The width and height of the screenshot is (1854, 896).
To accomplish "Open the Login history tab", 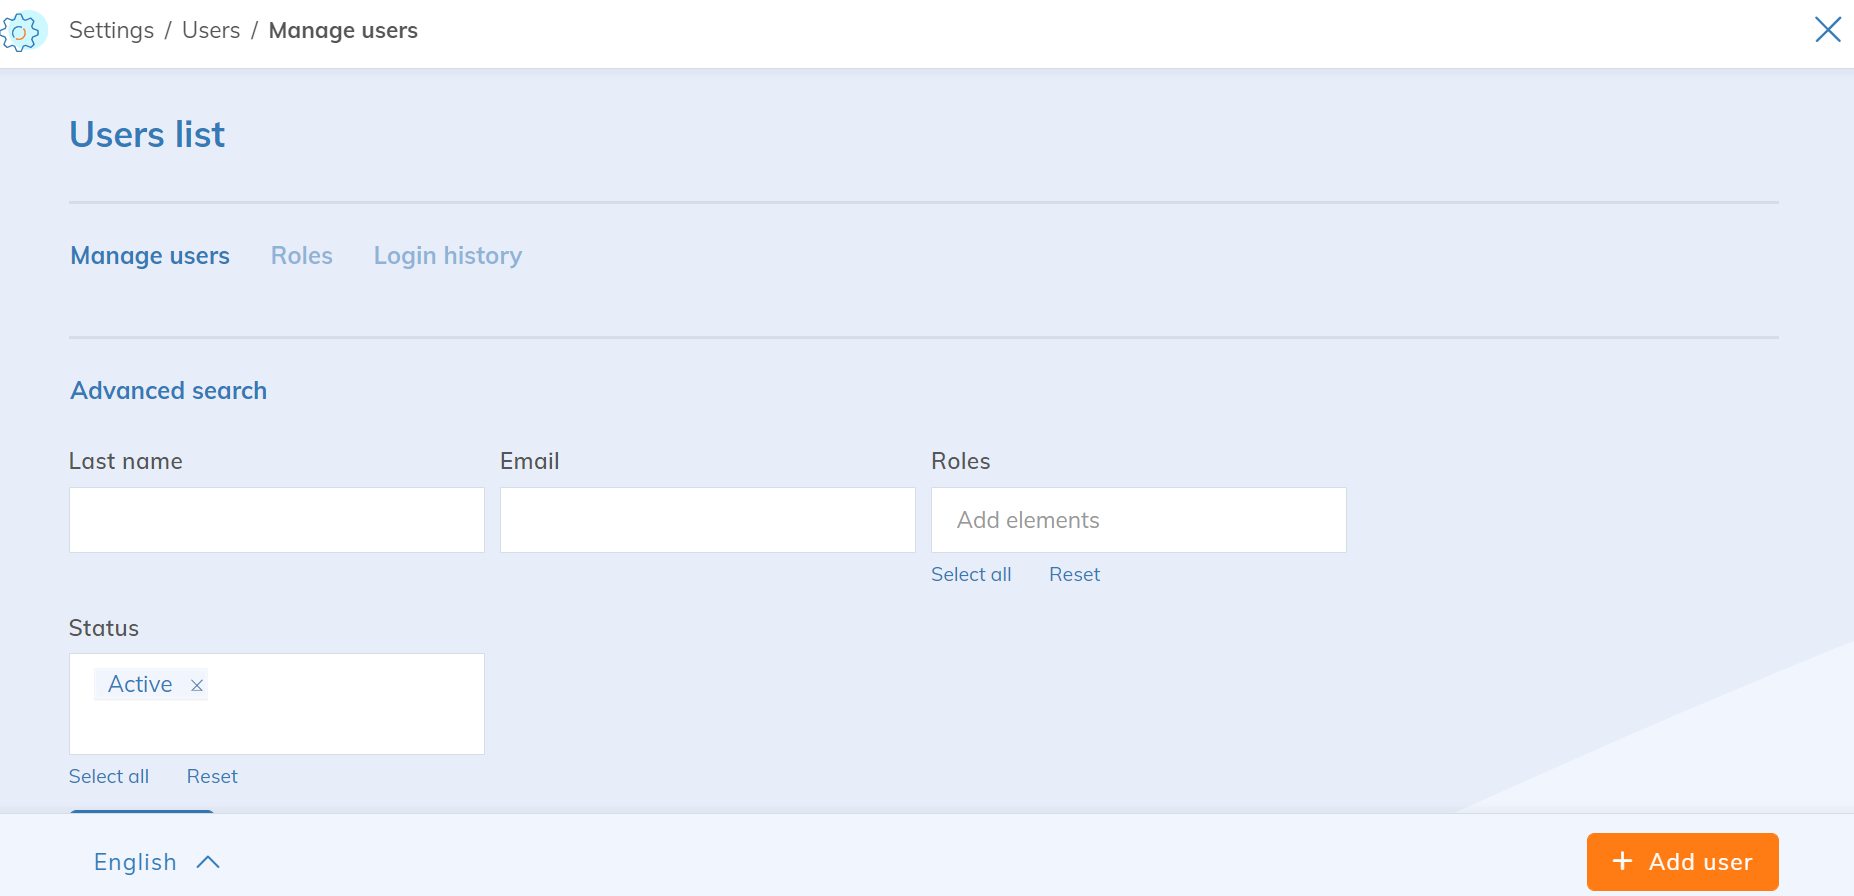I will point(447,256).
